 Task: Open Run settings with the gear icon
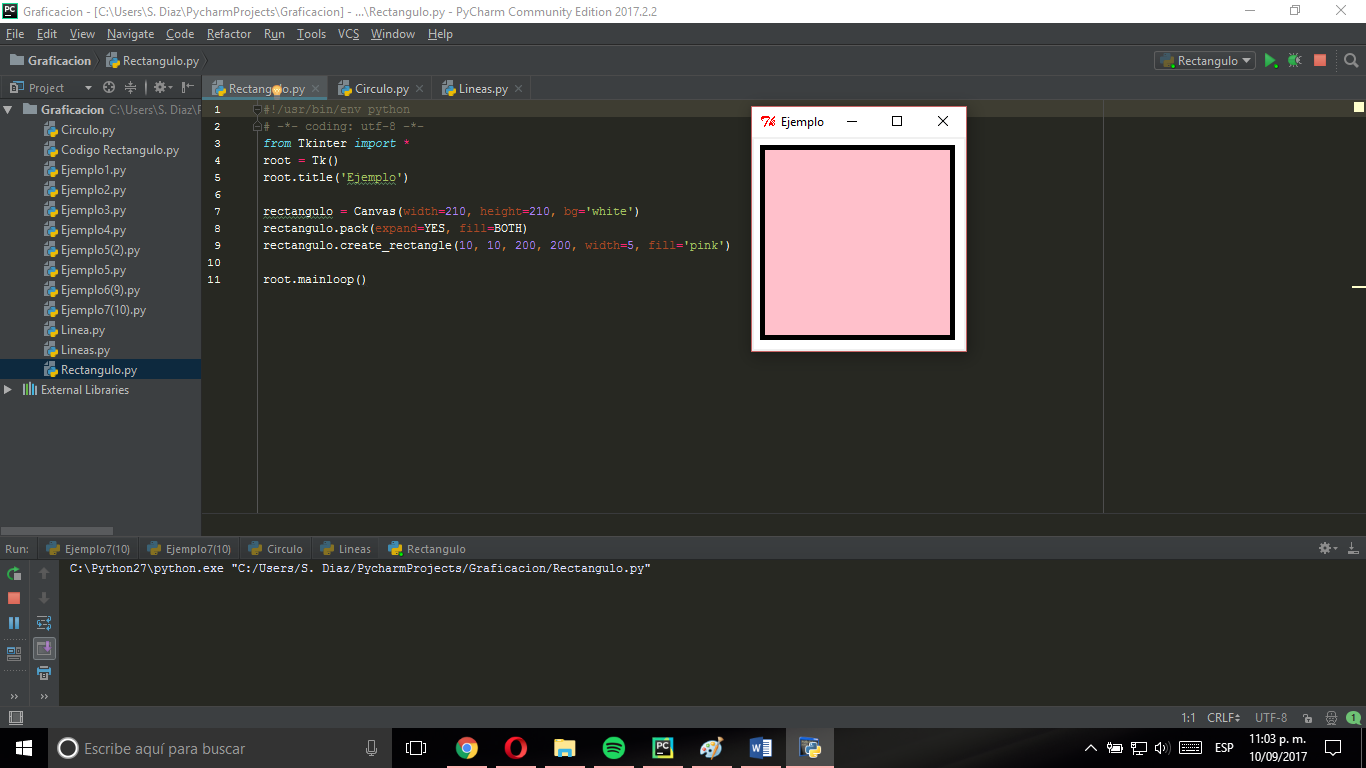(x=1322, y=548)
